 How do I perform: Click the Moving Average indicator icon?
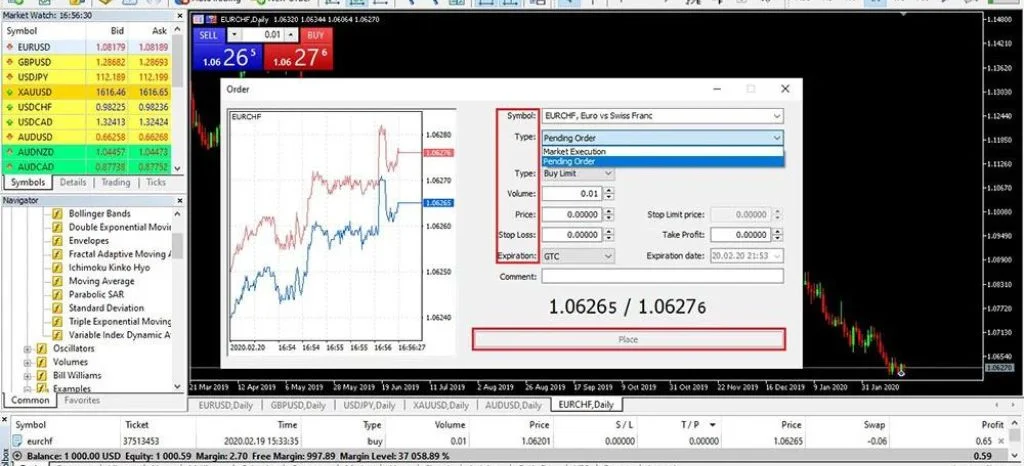pyautogui.click(x=58, y=281)
